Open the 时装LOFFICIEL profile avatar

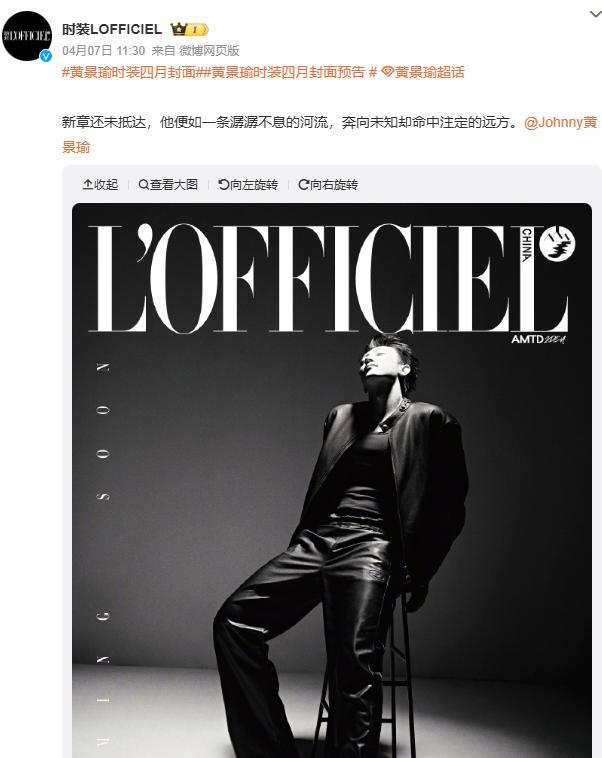coord(27,36)
